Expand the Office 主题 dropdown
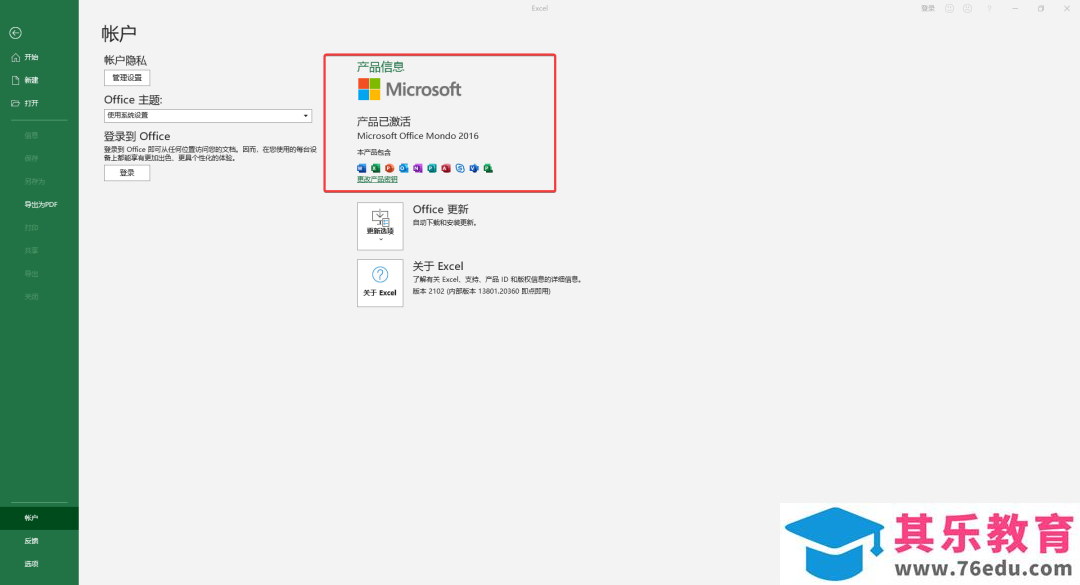The image size is (1080, 585). 207,116
